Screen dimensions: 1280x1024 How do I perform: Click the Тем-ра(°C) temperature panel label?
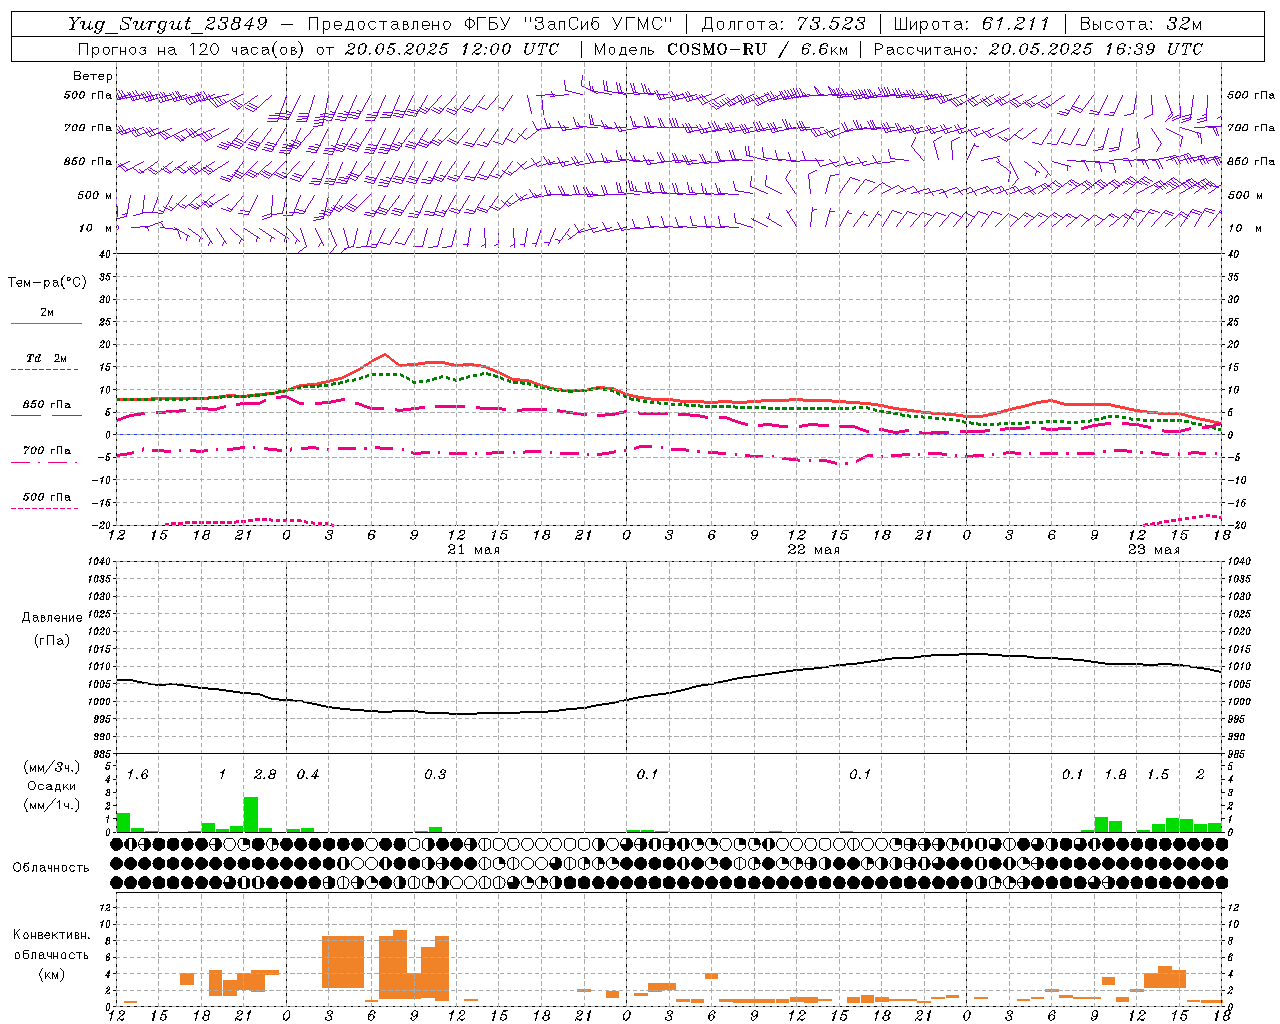47,283
